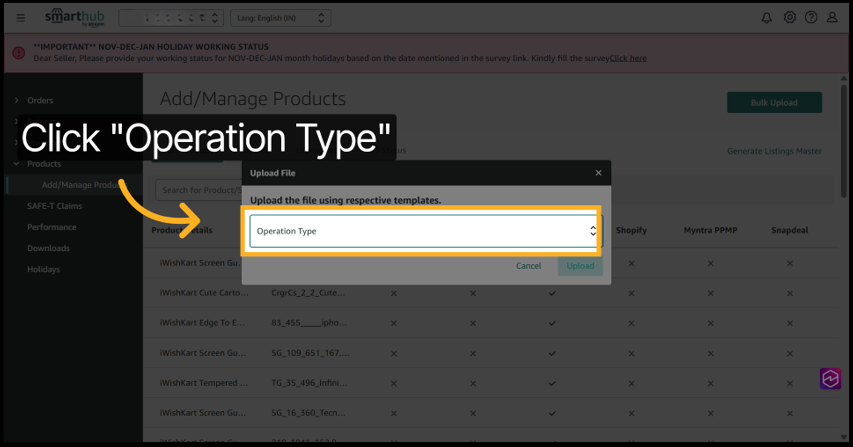Follow the survey "Click here" link
Image resolution: width=853 pixels, height=447 pixels.
628,58
